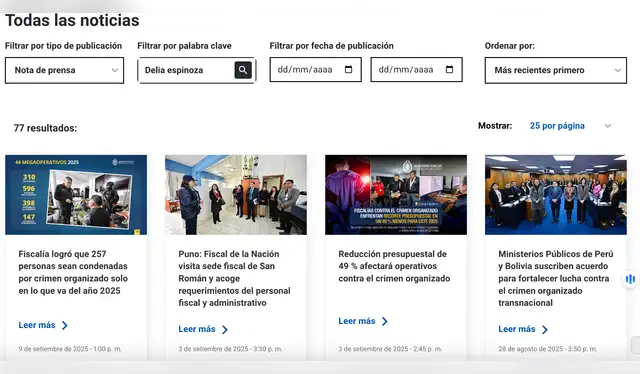This screenshot has height=374, width=640.
Task: Open calendar picker in first date field
Action: pos(349,69)
